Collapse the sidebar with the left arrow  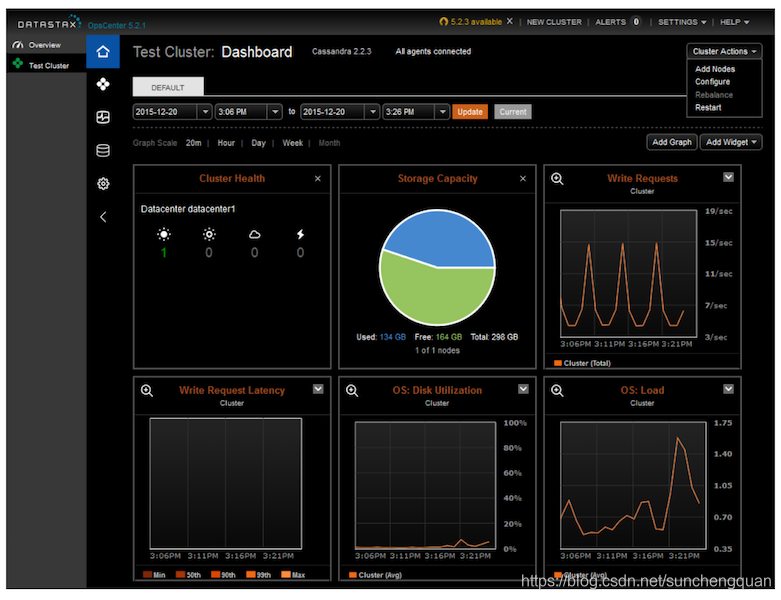[103, 217]
